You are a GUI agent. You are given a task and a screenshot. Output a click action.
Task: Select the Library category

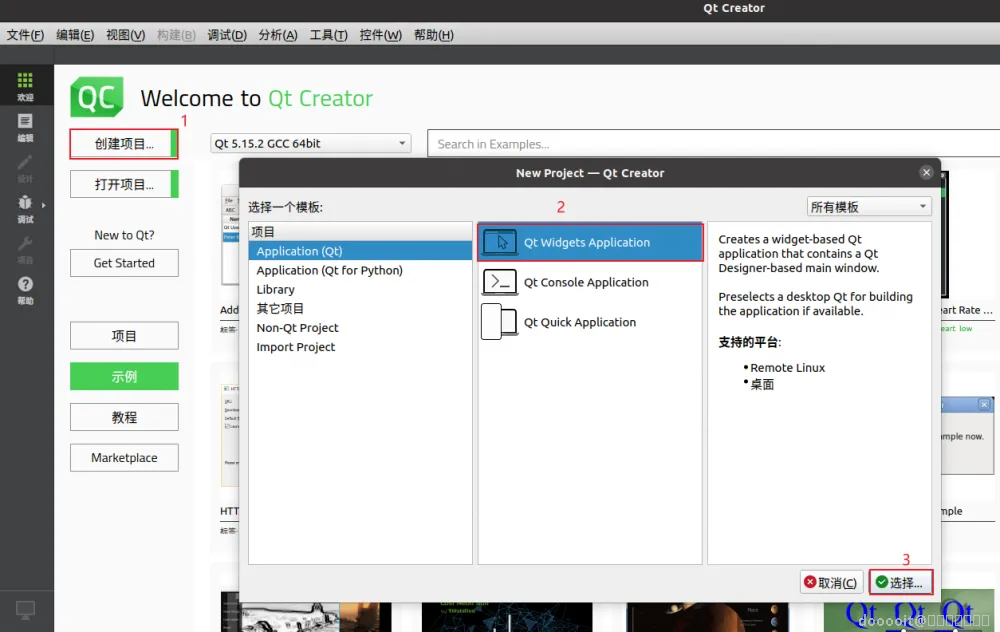pos(360,289)
